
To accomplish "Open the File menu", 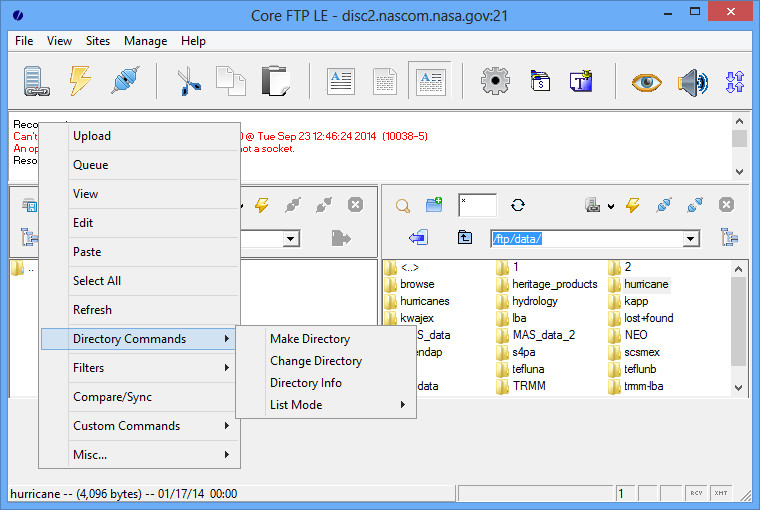I will pyautogui.click(x=24, y=41).
